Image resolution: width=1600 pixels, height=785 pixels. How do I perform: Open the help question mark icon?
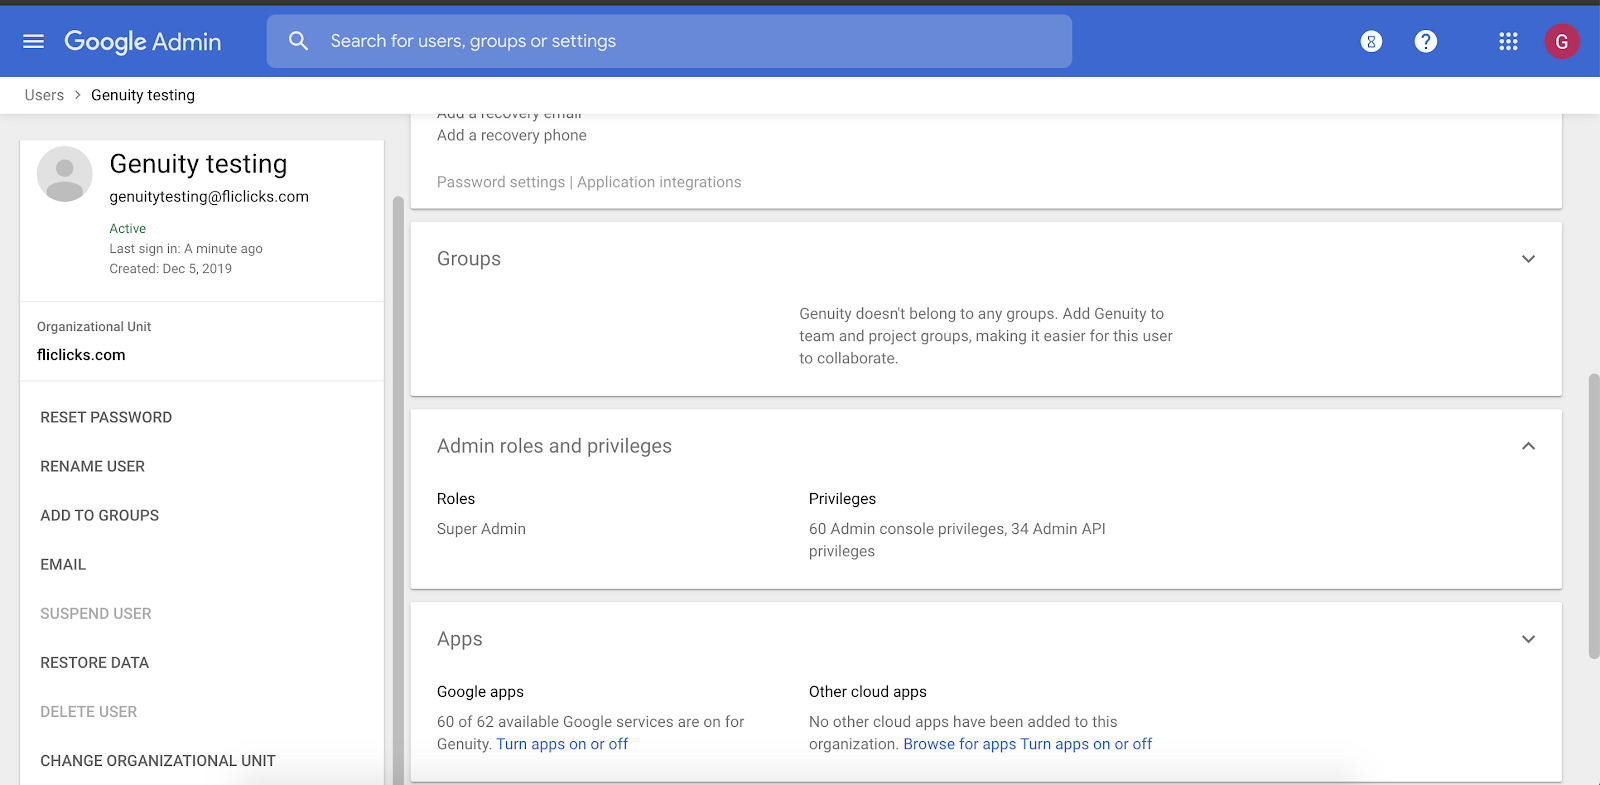[x=1426, y=41]
